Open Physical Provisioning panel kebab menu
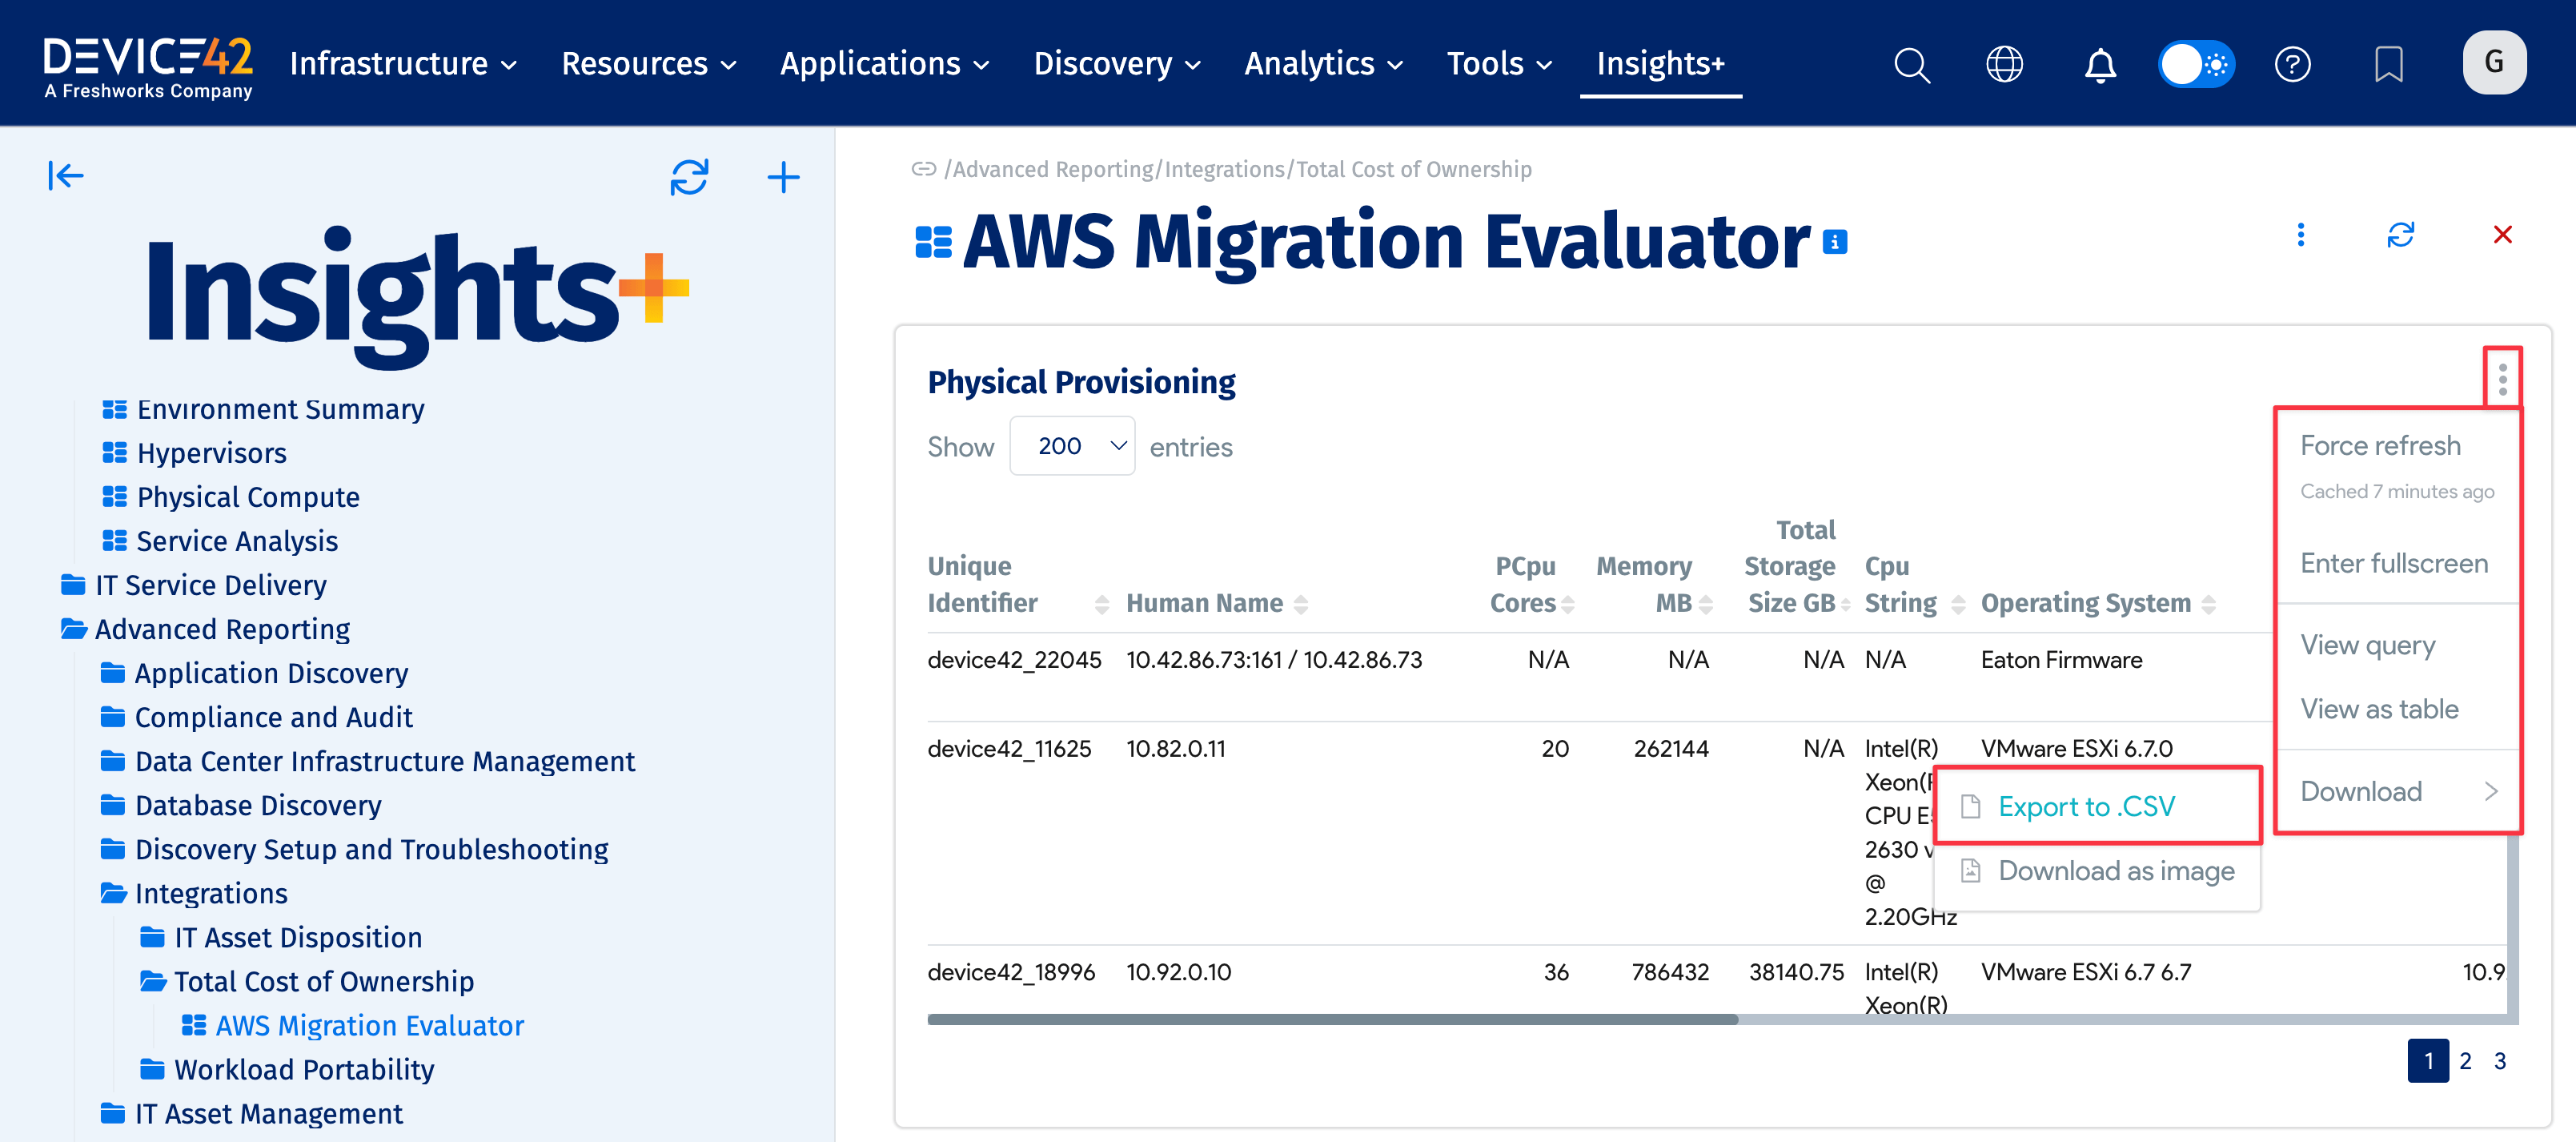 click(2502, 379)
